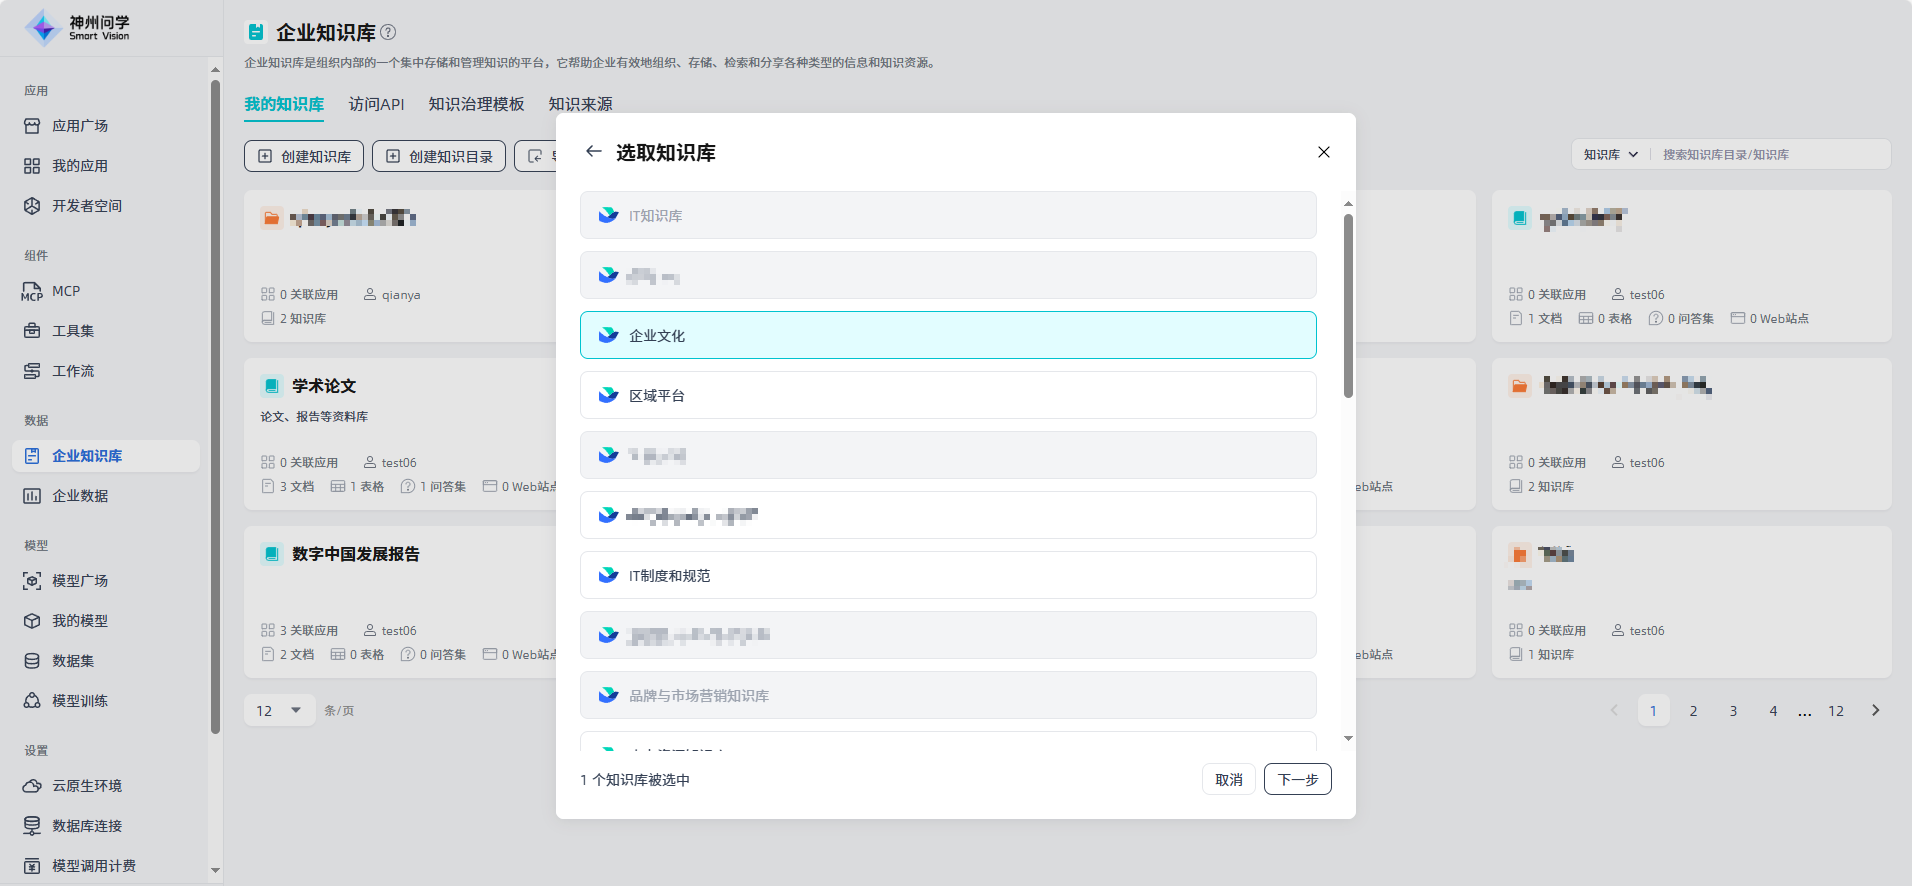Select the 区域平台 knowledge base
Viewport: 1912px width, 886px height.
click(x=947, y=395)
